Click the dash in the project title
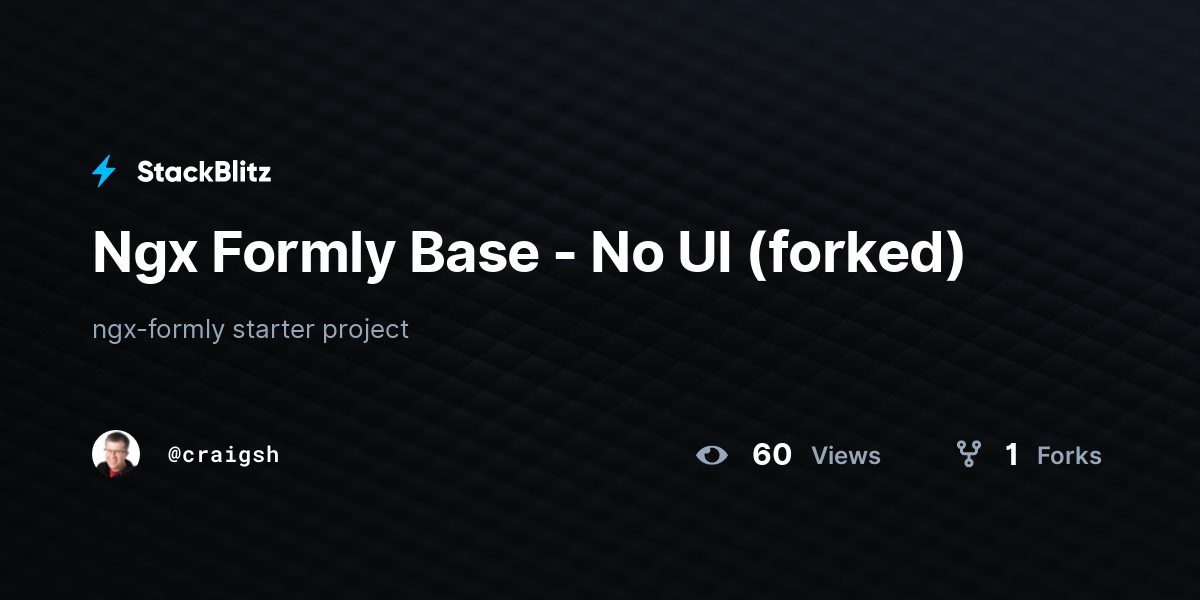Viewport: 1200px width, 600px height. (564, 258)
